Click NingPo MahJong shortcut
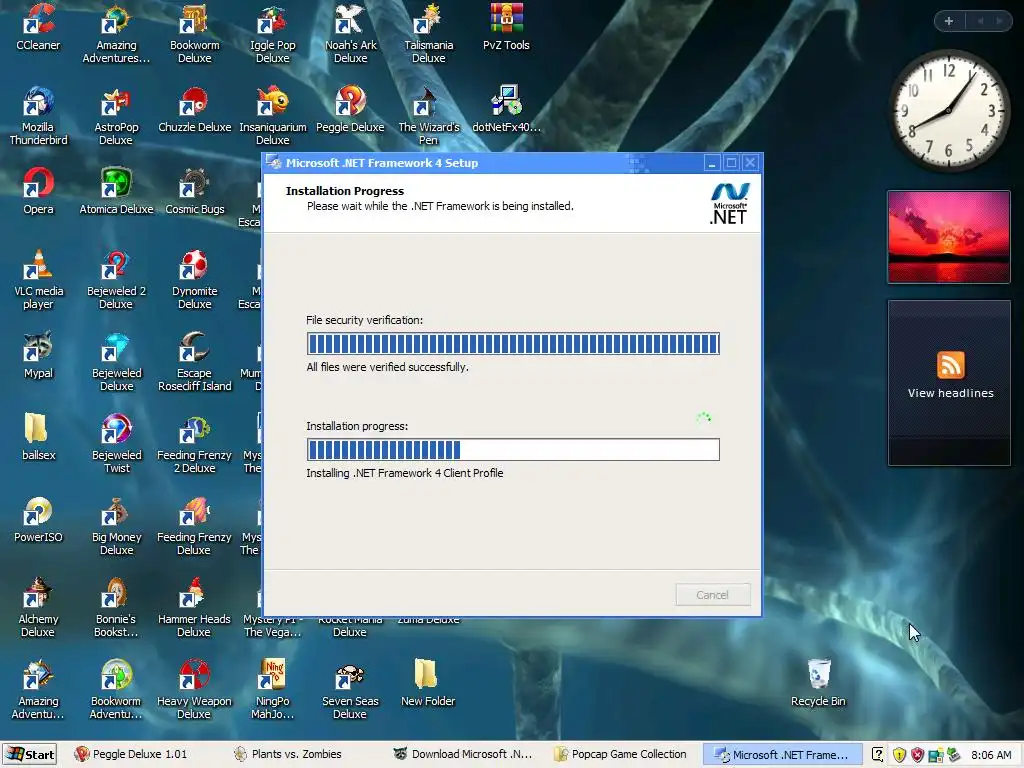Screen dimensions: 1024x768 tap(272, 676)
